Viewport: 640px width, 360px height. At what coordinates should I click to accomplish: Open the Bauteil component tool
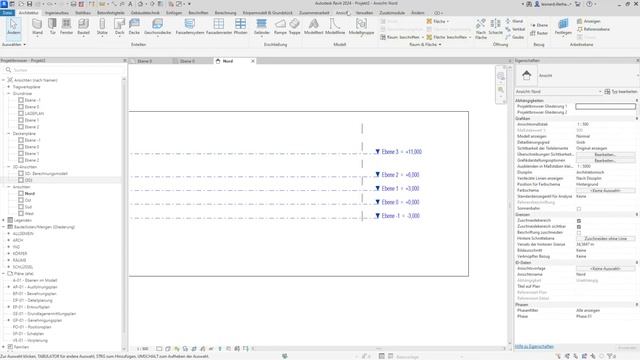coord(83,27)
